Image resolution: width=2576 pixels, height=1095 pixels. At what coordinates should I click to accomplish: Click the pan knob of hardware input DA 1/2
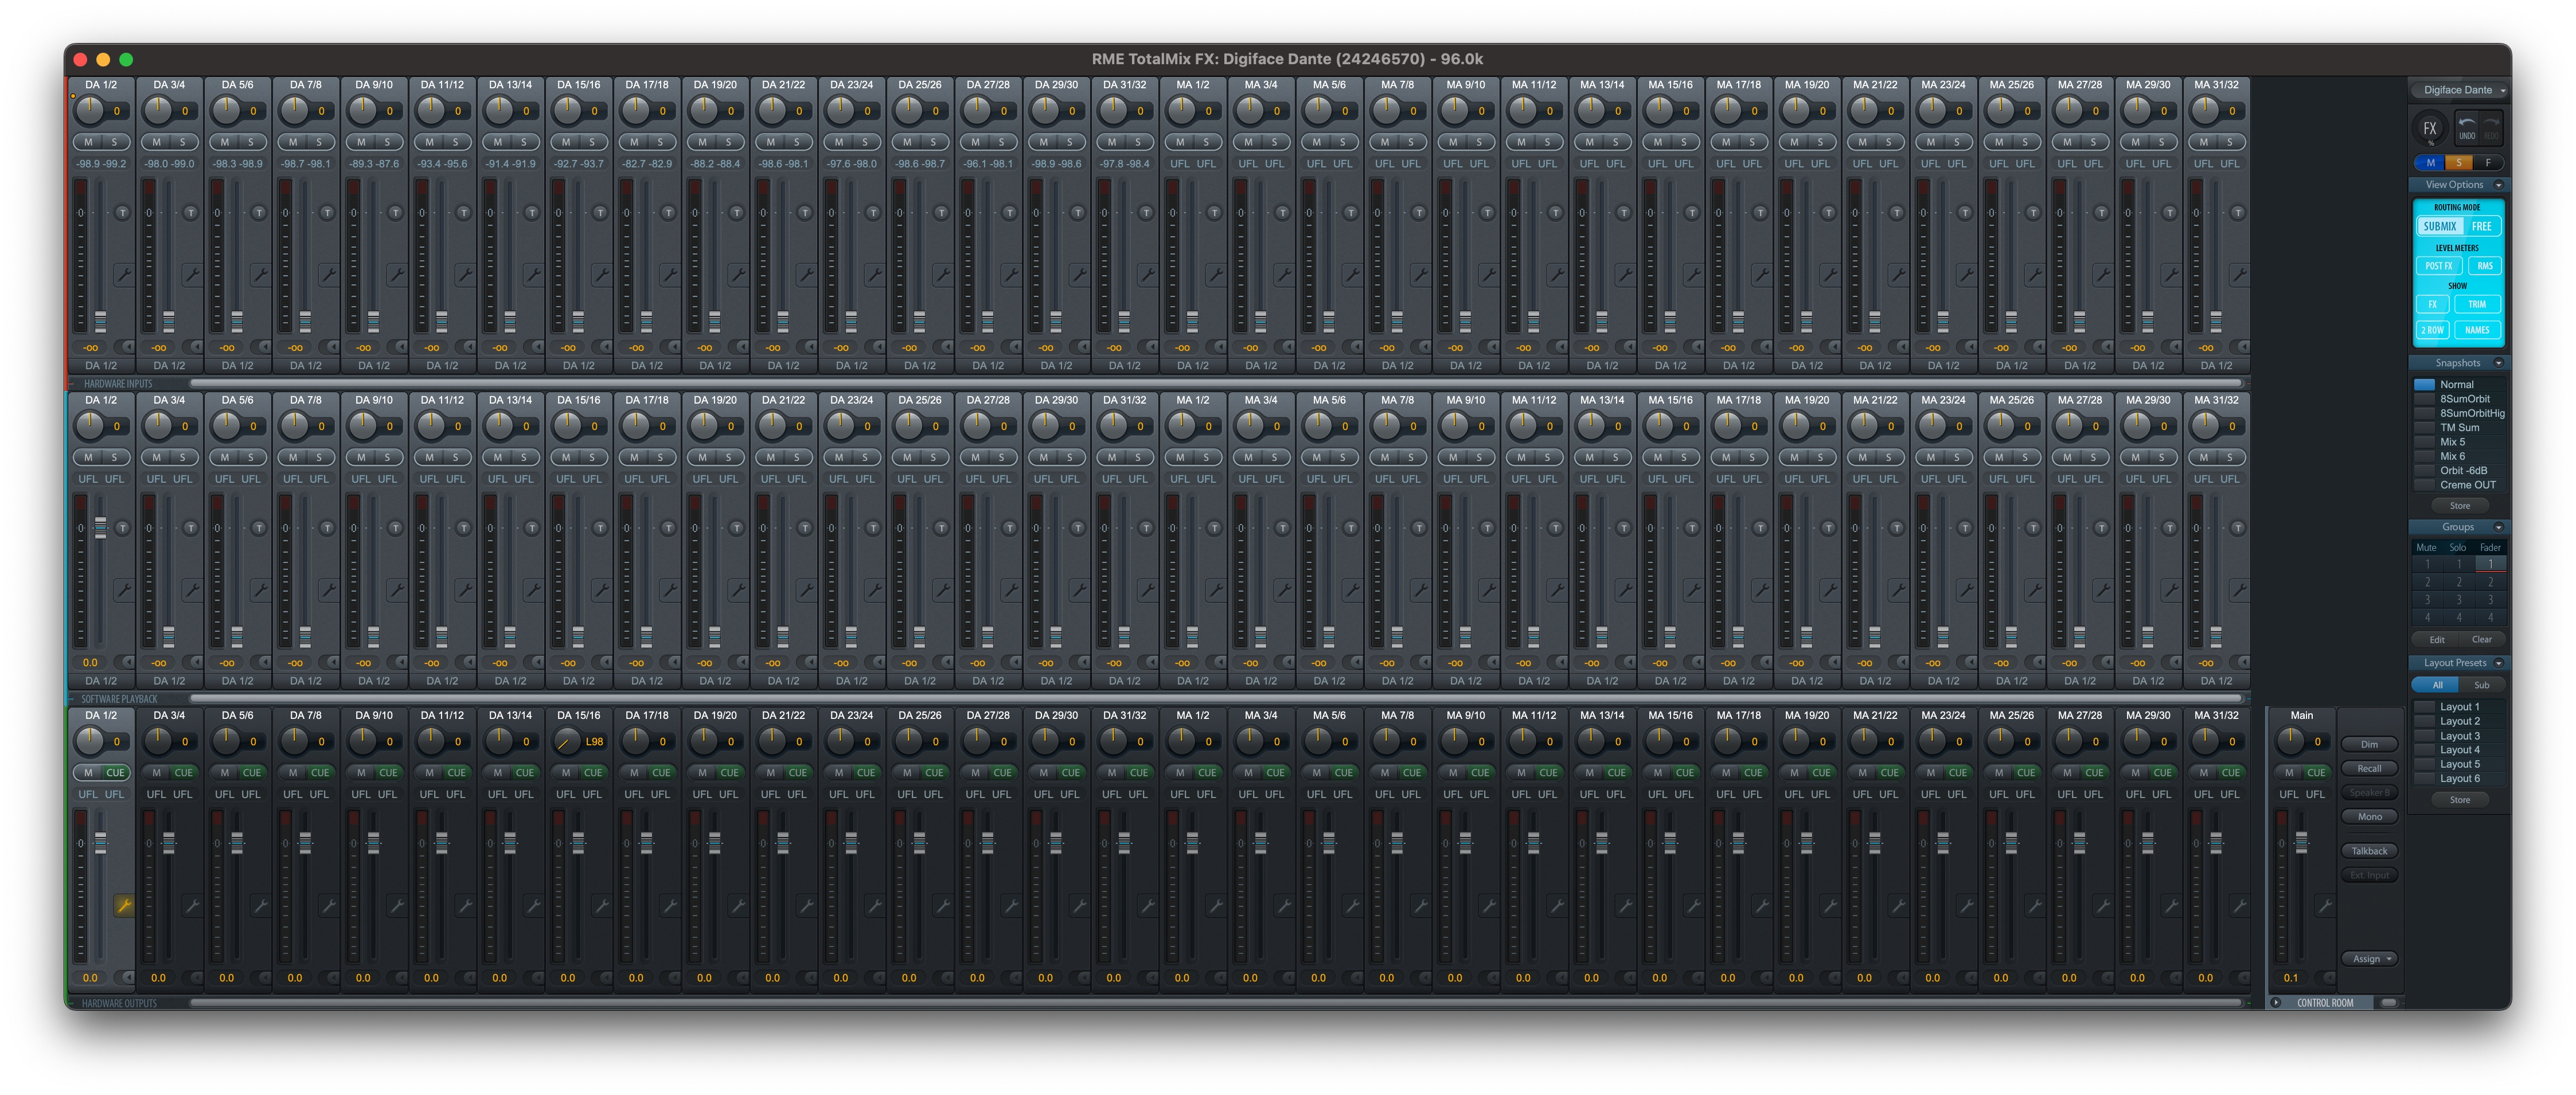click(x=90, y=110)
